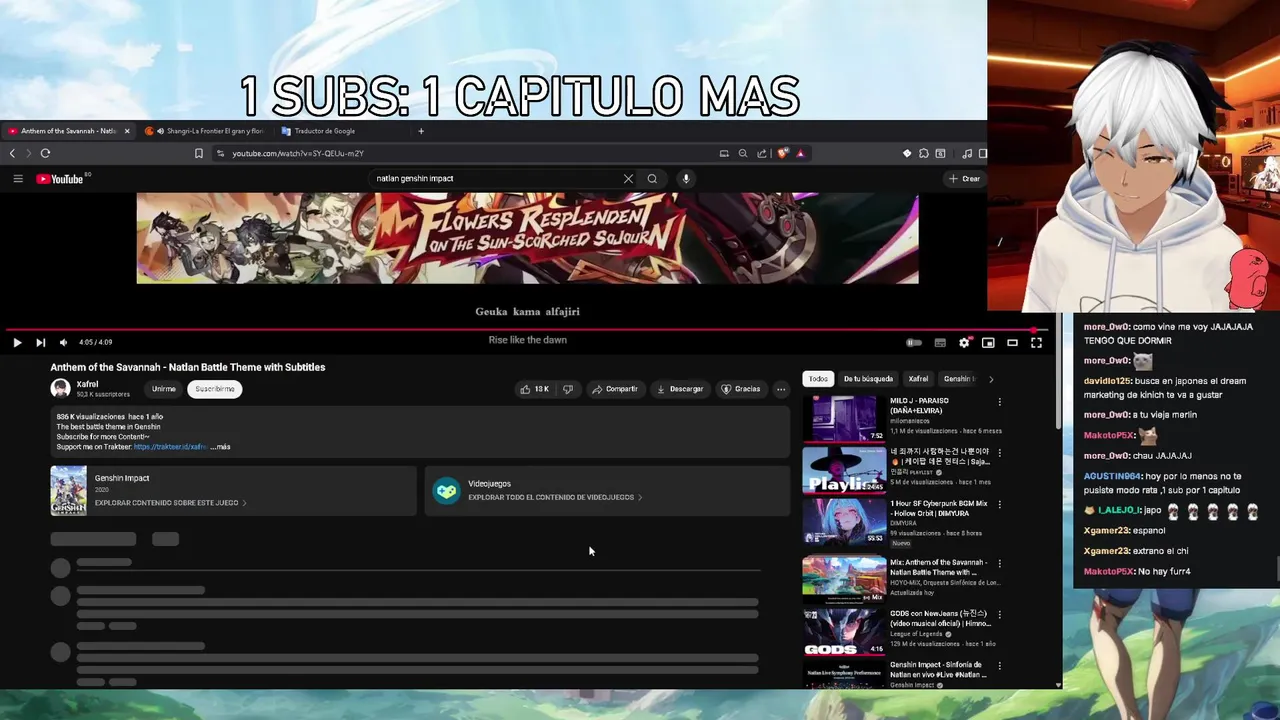
Task: Open the browser media control music icon
Action: click(966, 153)
